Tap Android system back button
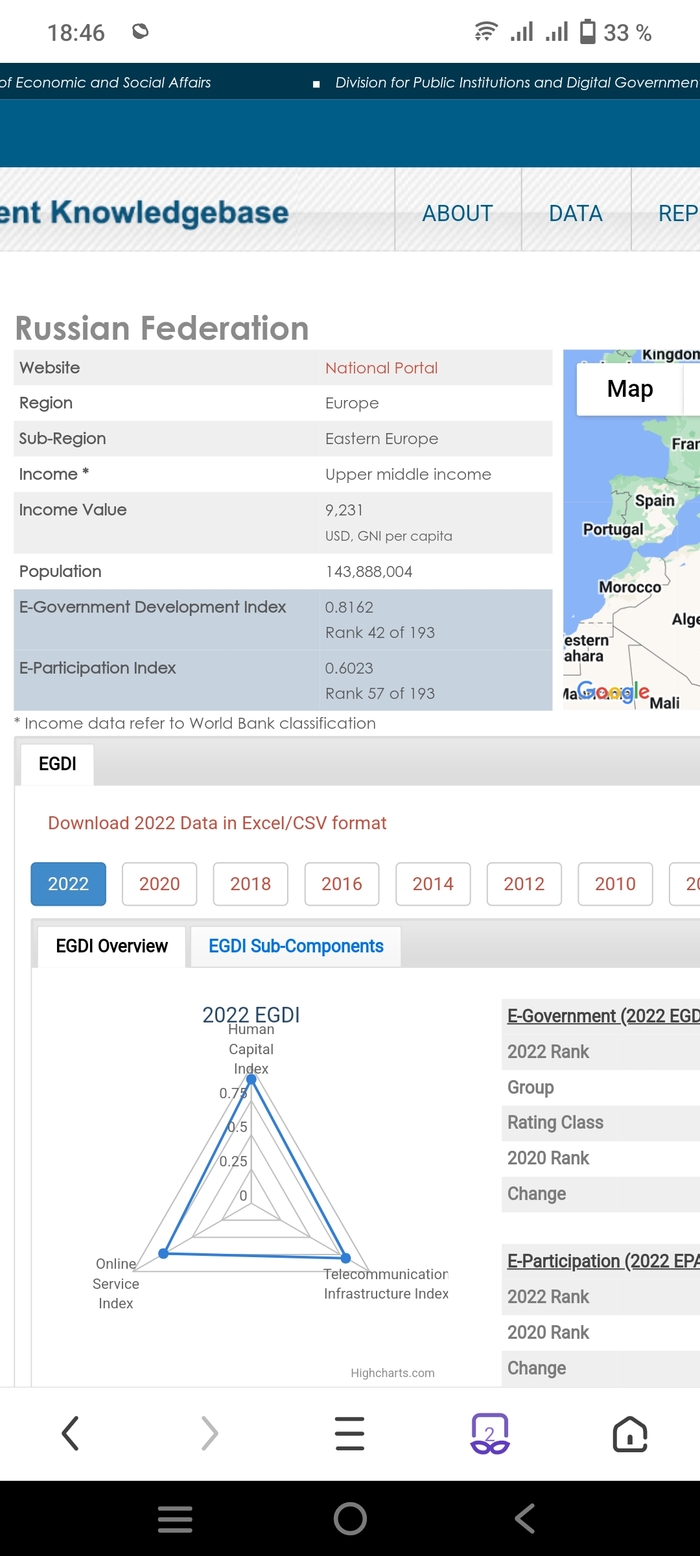Image resolution: width=700 pixels, height=1556 pixels. coord(525,1519)
